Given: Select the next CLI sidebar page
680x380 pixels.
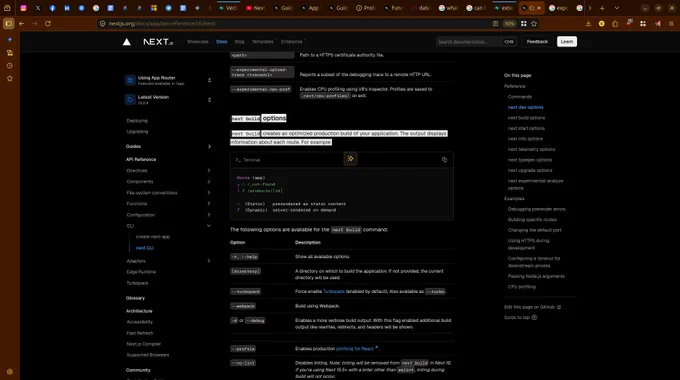Looking at the screenshot, I should (x=145, y=248).
